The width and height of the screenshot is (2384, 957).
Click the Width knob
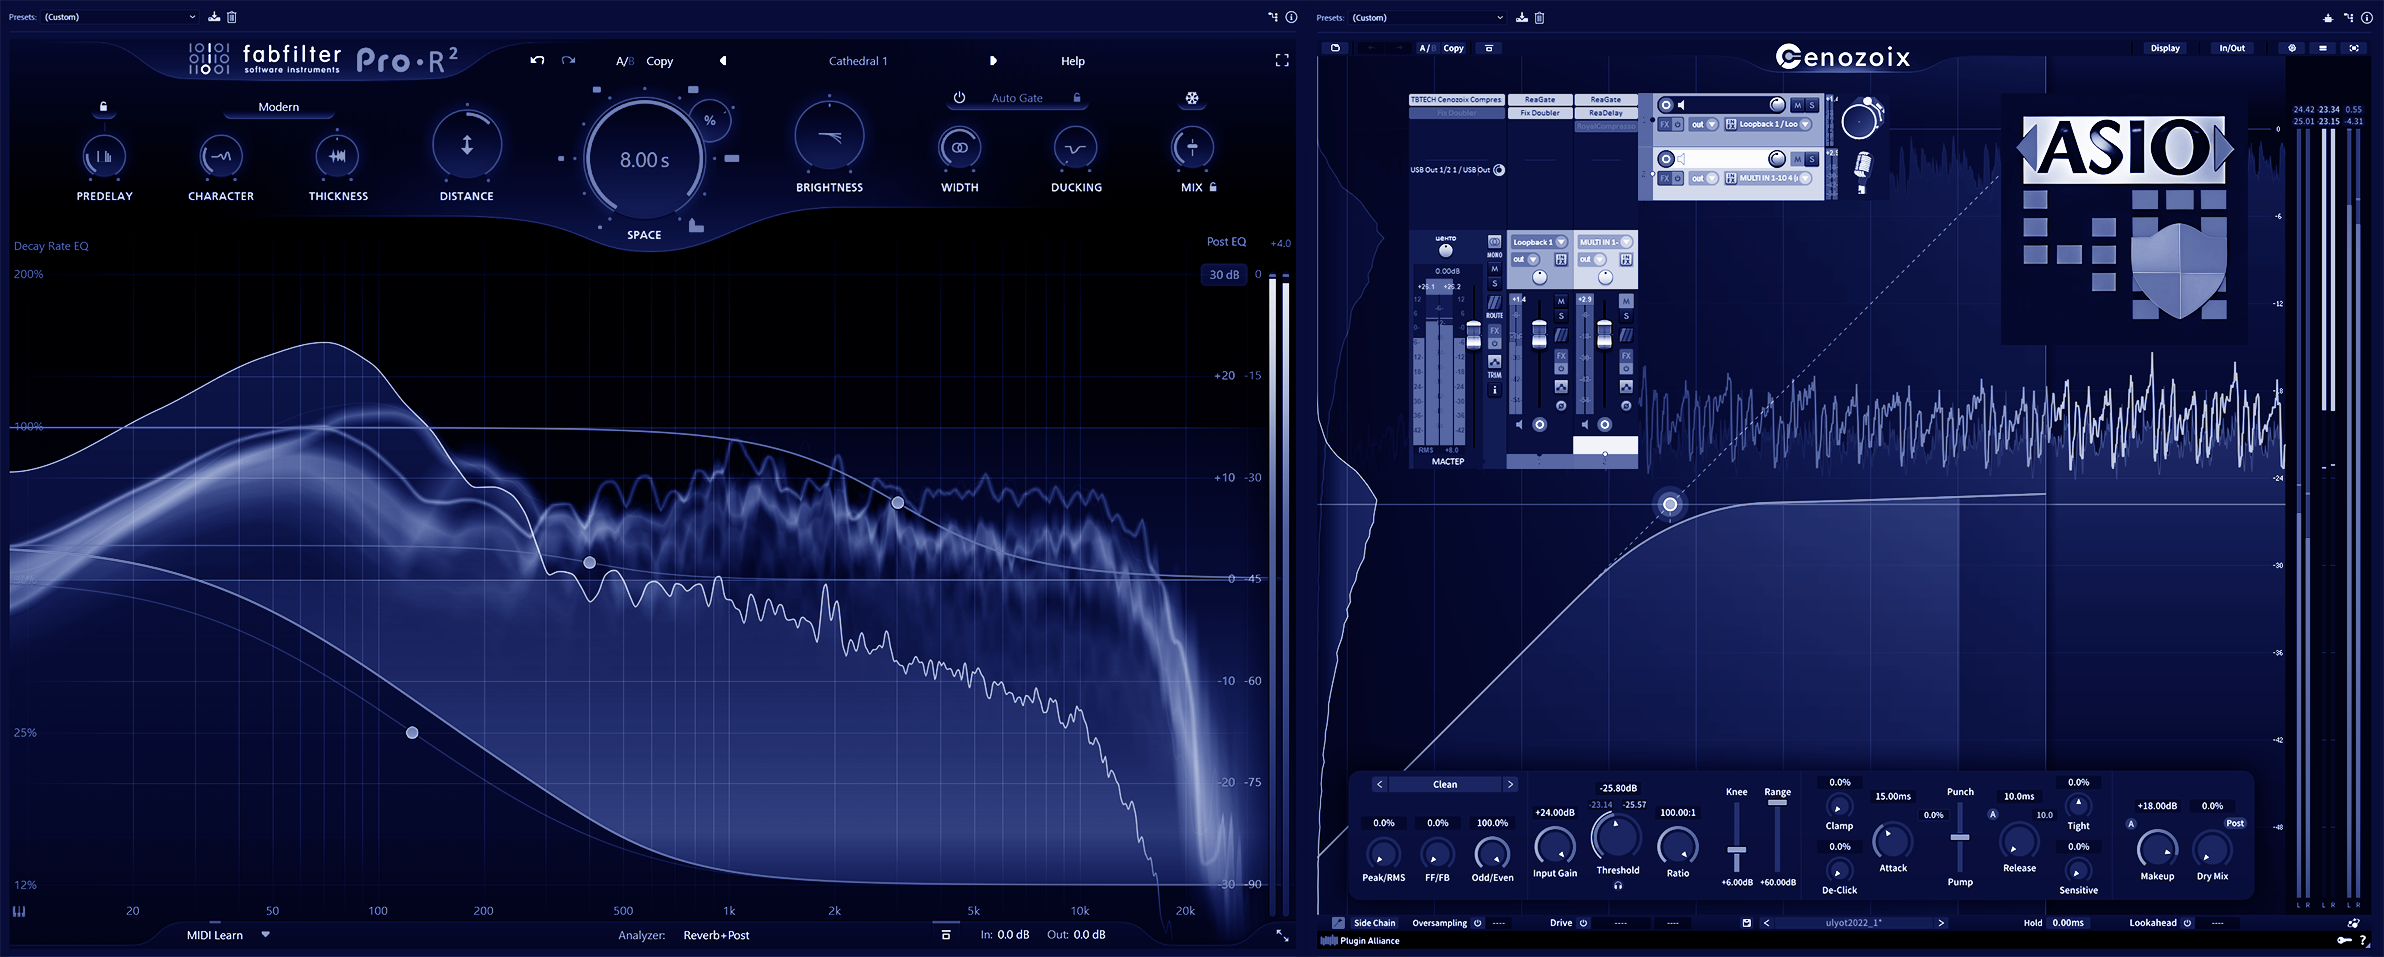pos(960,148)
